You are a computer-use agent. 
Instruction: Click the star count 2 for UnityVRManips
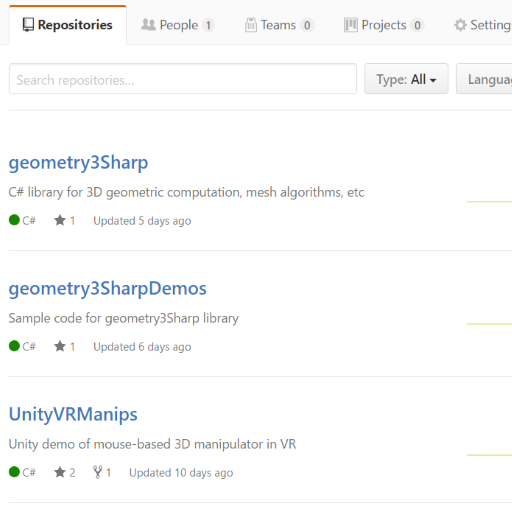[x=72, y=473]
